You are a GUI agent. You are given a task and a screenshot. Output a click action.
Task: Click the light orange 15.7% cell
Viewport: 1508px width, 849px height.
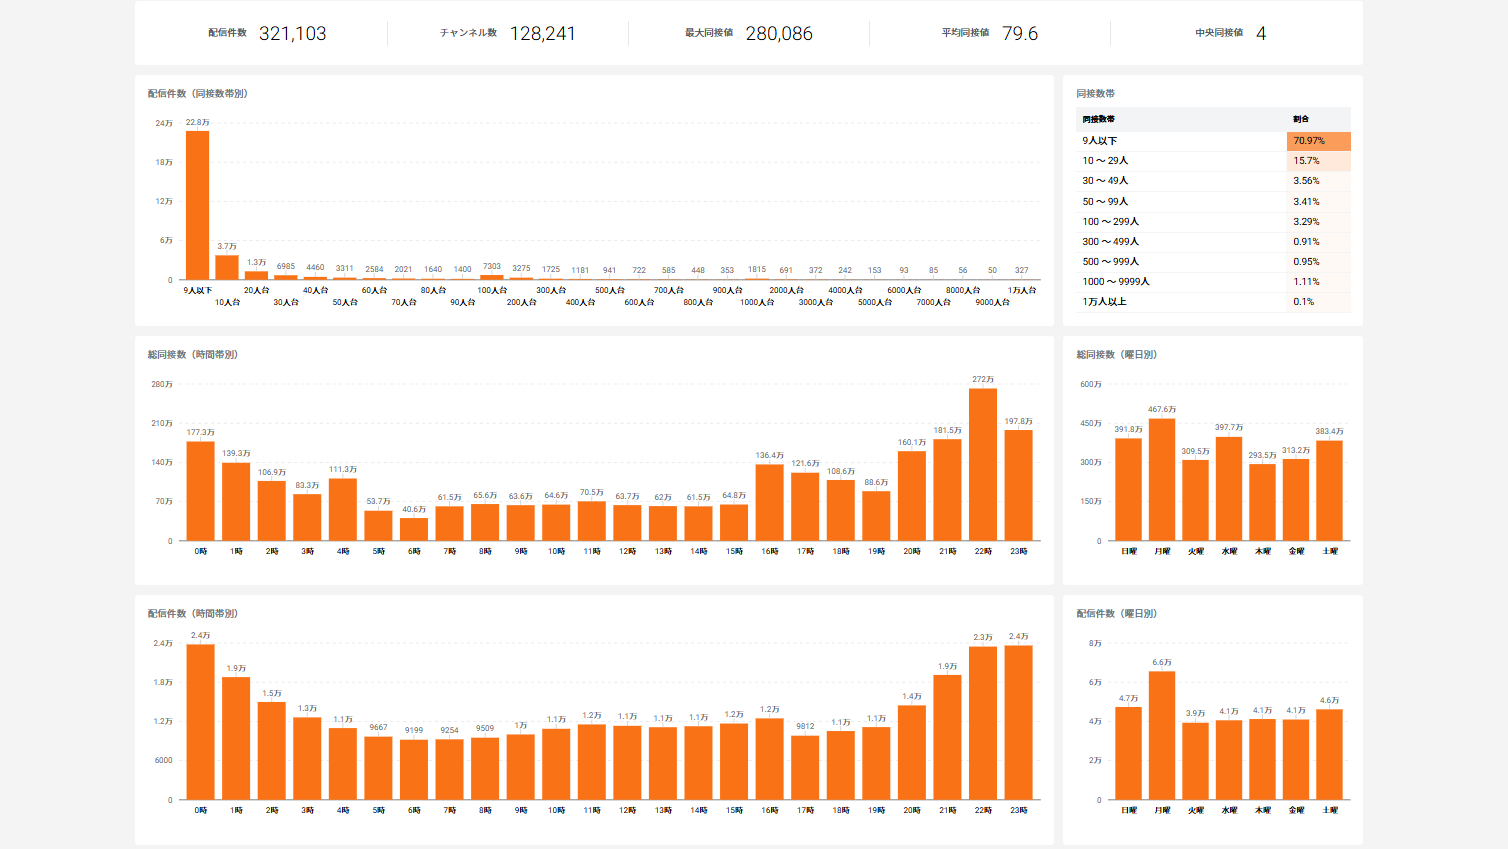1318,161
